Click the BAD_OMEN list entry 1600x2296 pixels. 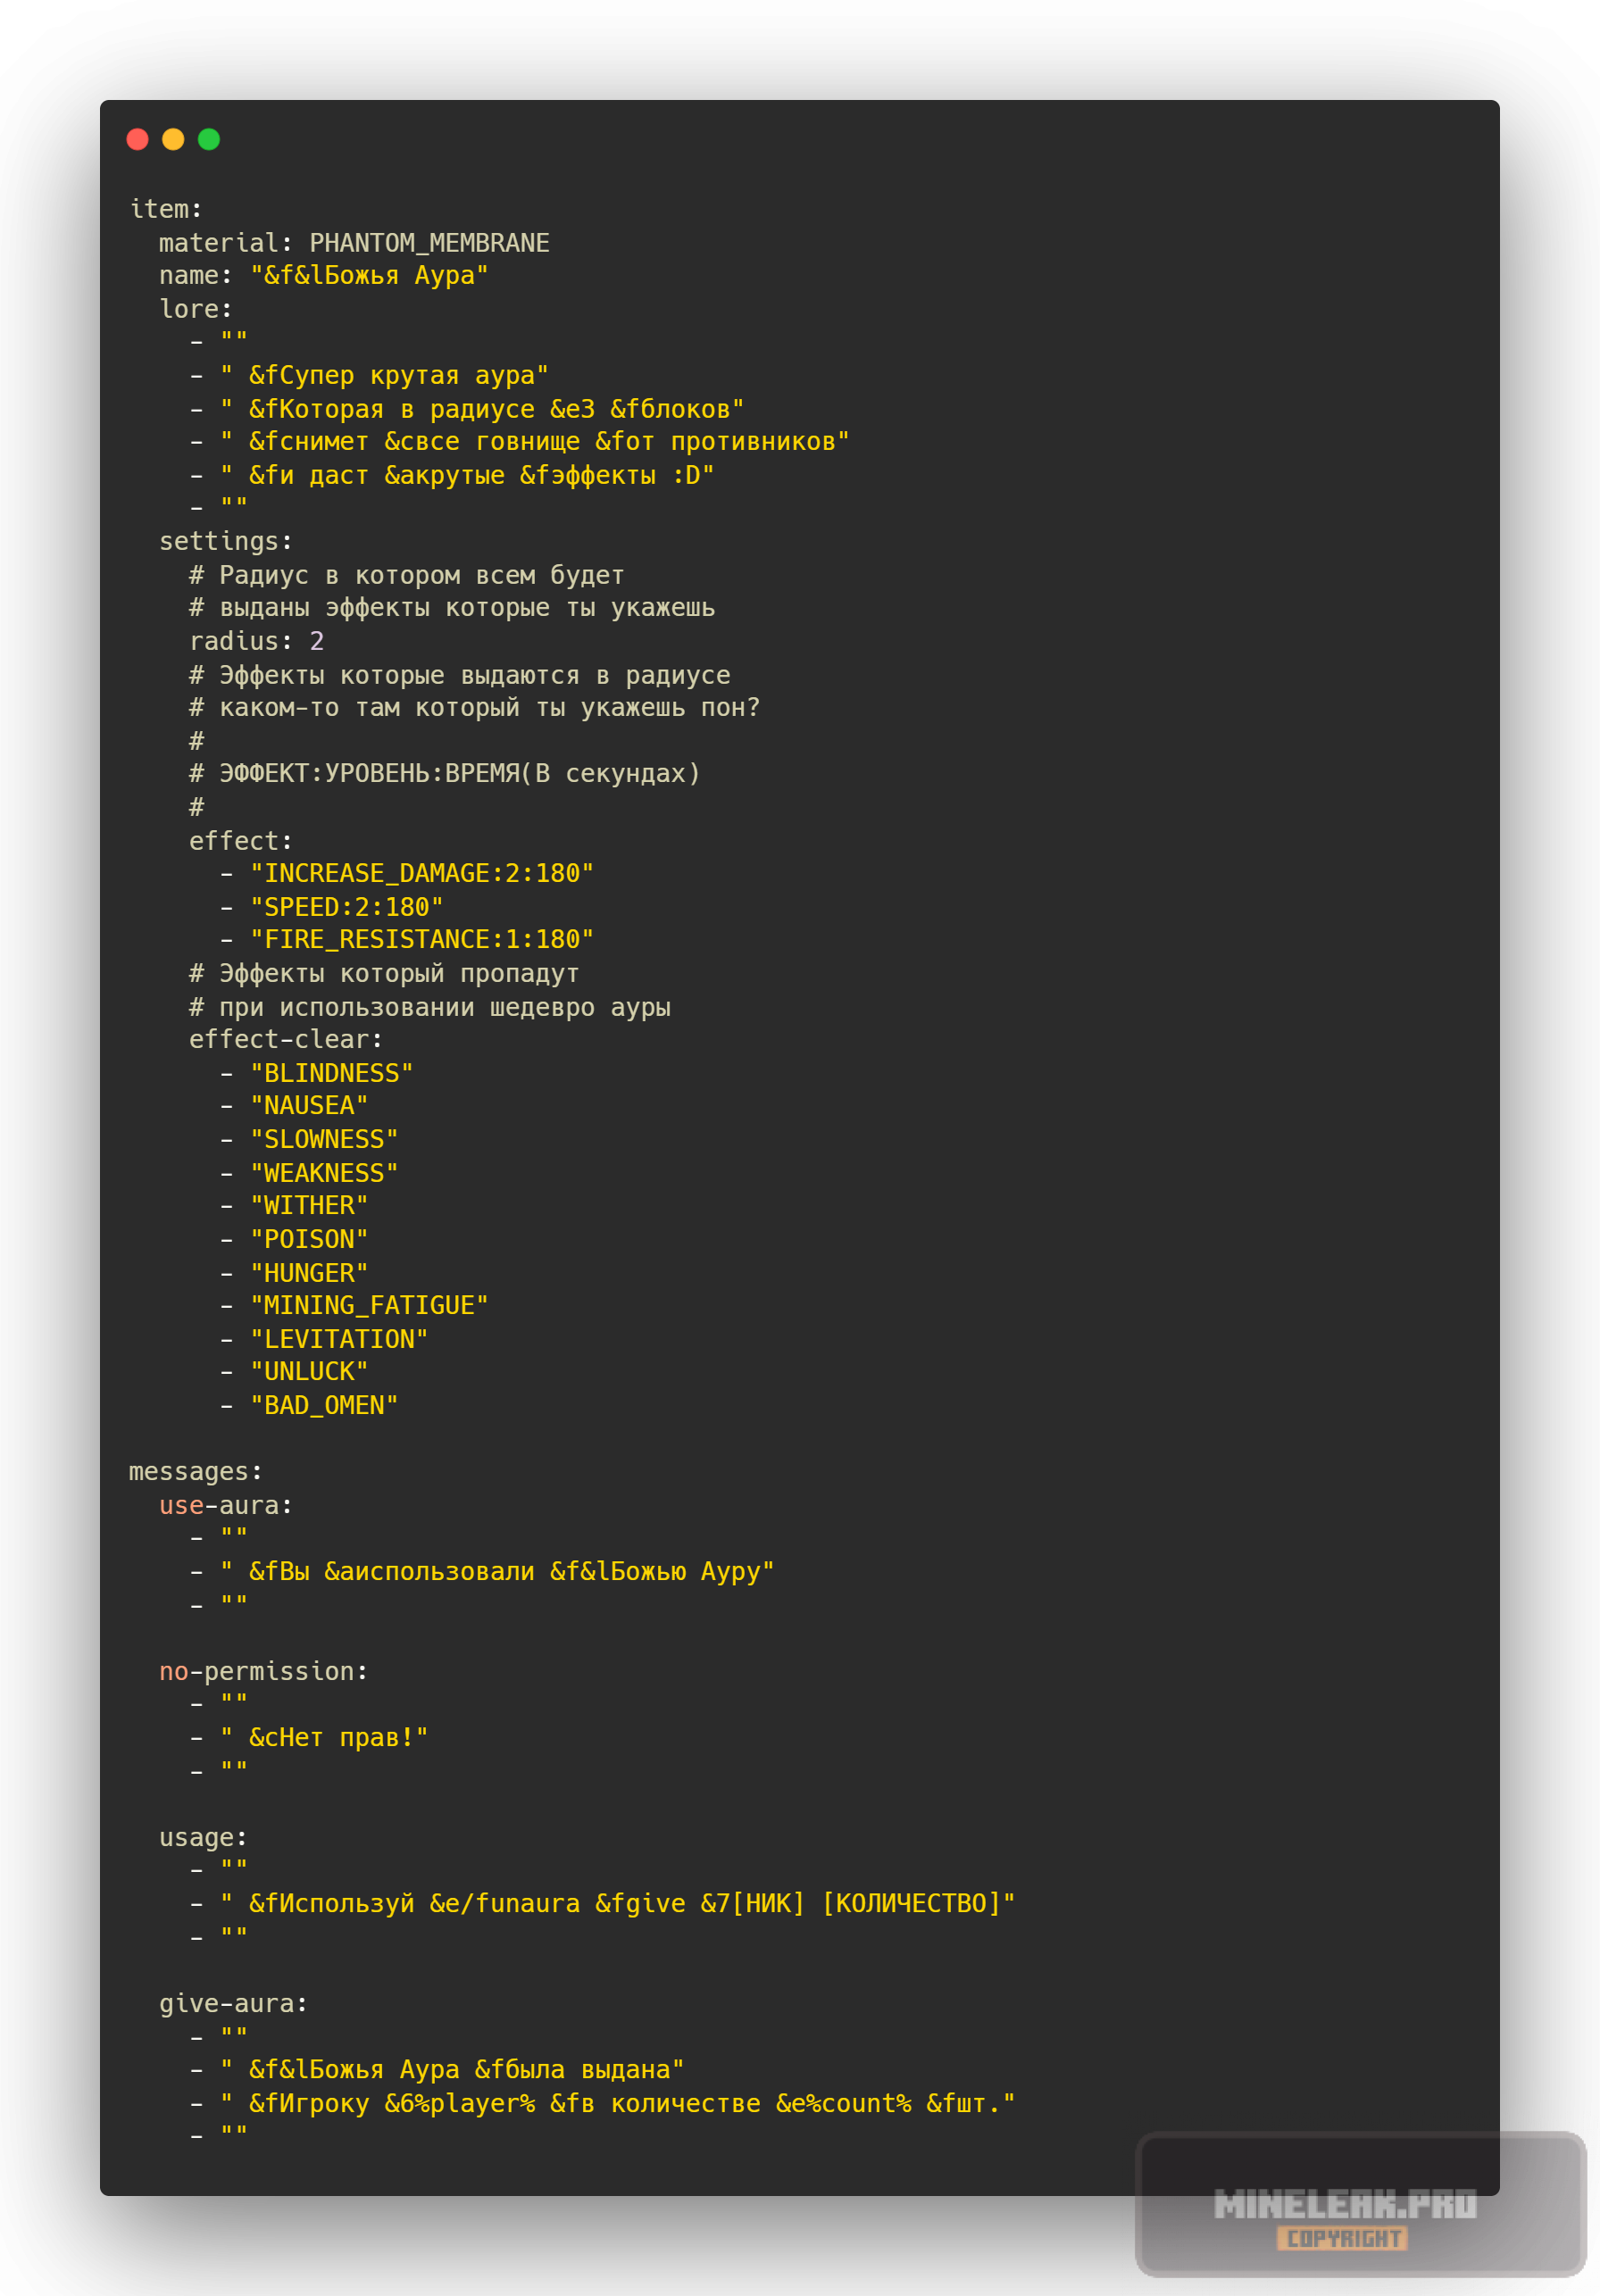point(323,1405)
